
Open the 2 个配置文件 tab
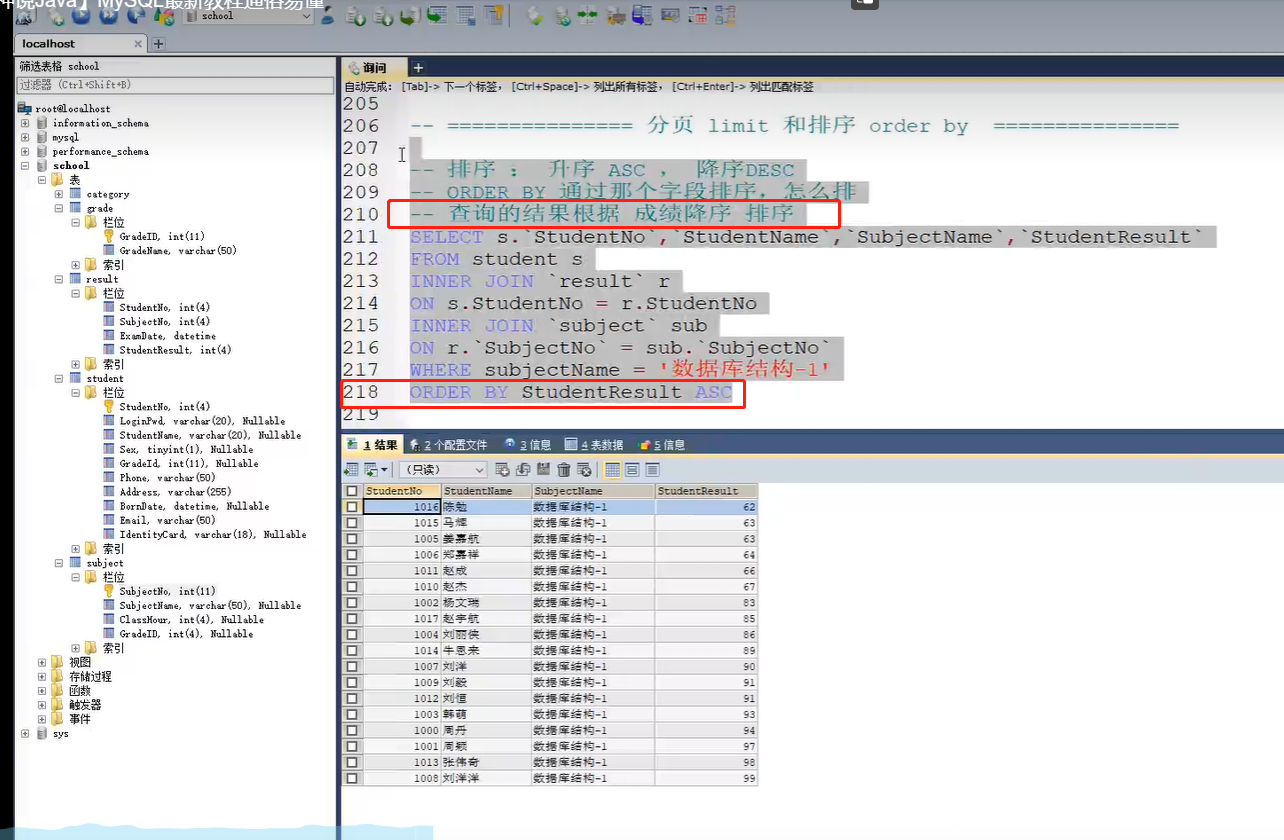click(x=448, y=445)
